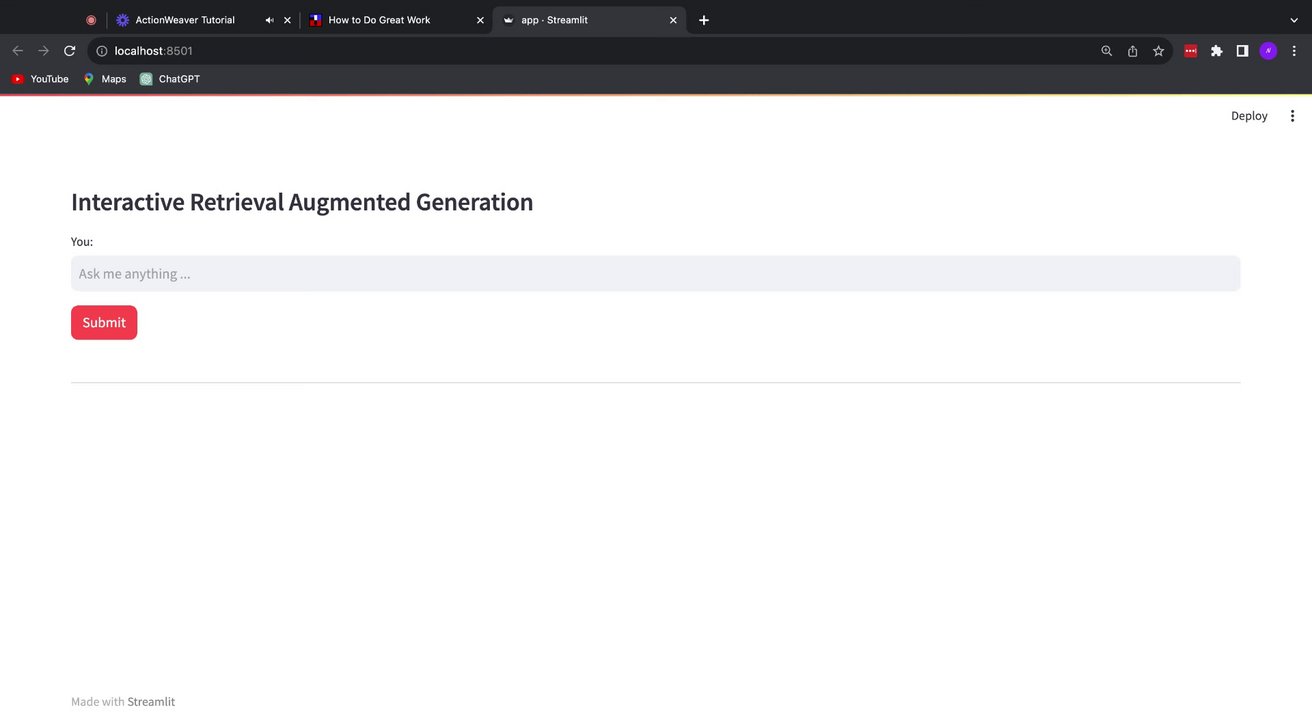
Task: Open the Chrome three-dot menu
Action: pyautogui.click(x=1294, y=51)
